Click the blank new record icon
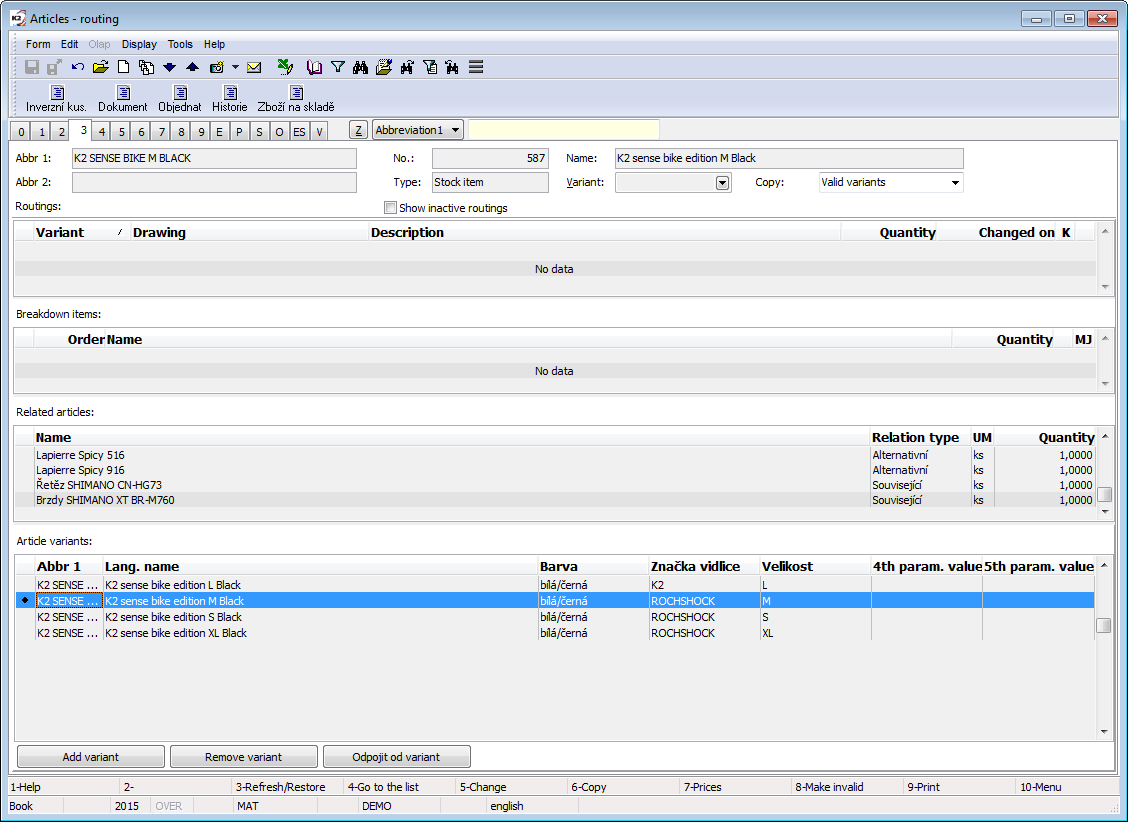The image size is (1128, 822). (x=124, y=68)
